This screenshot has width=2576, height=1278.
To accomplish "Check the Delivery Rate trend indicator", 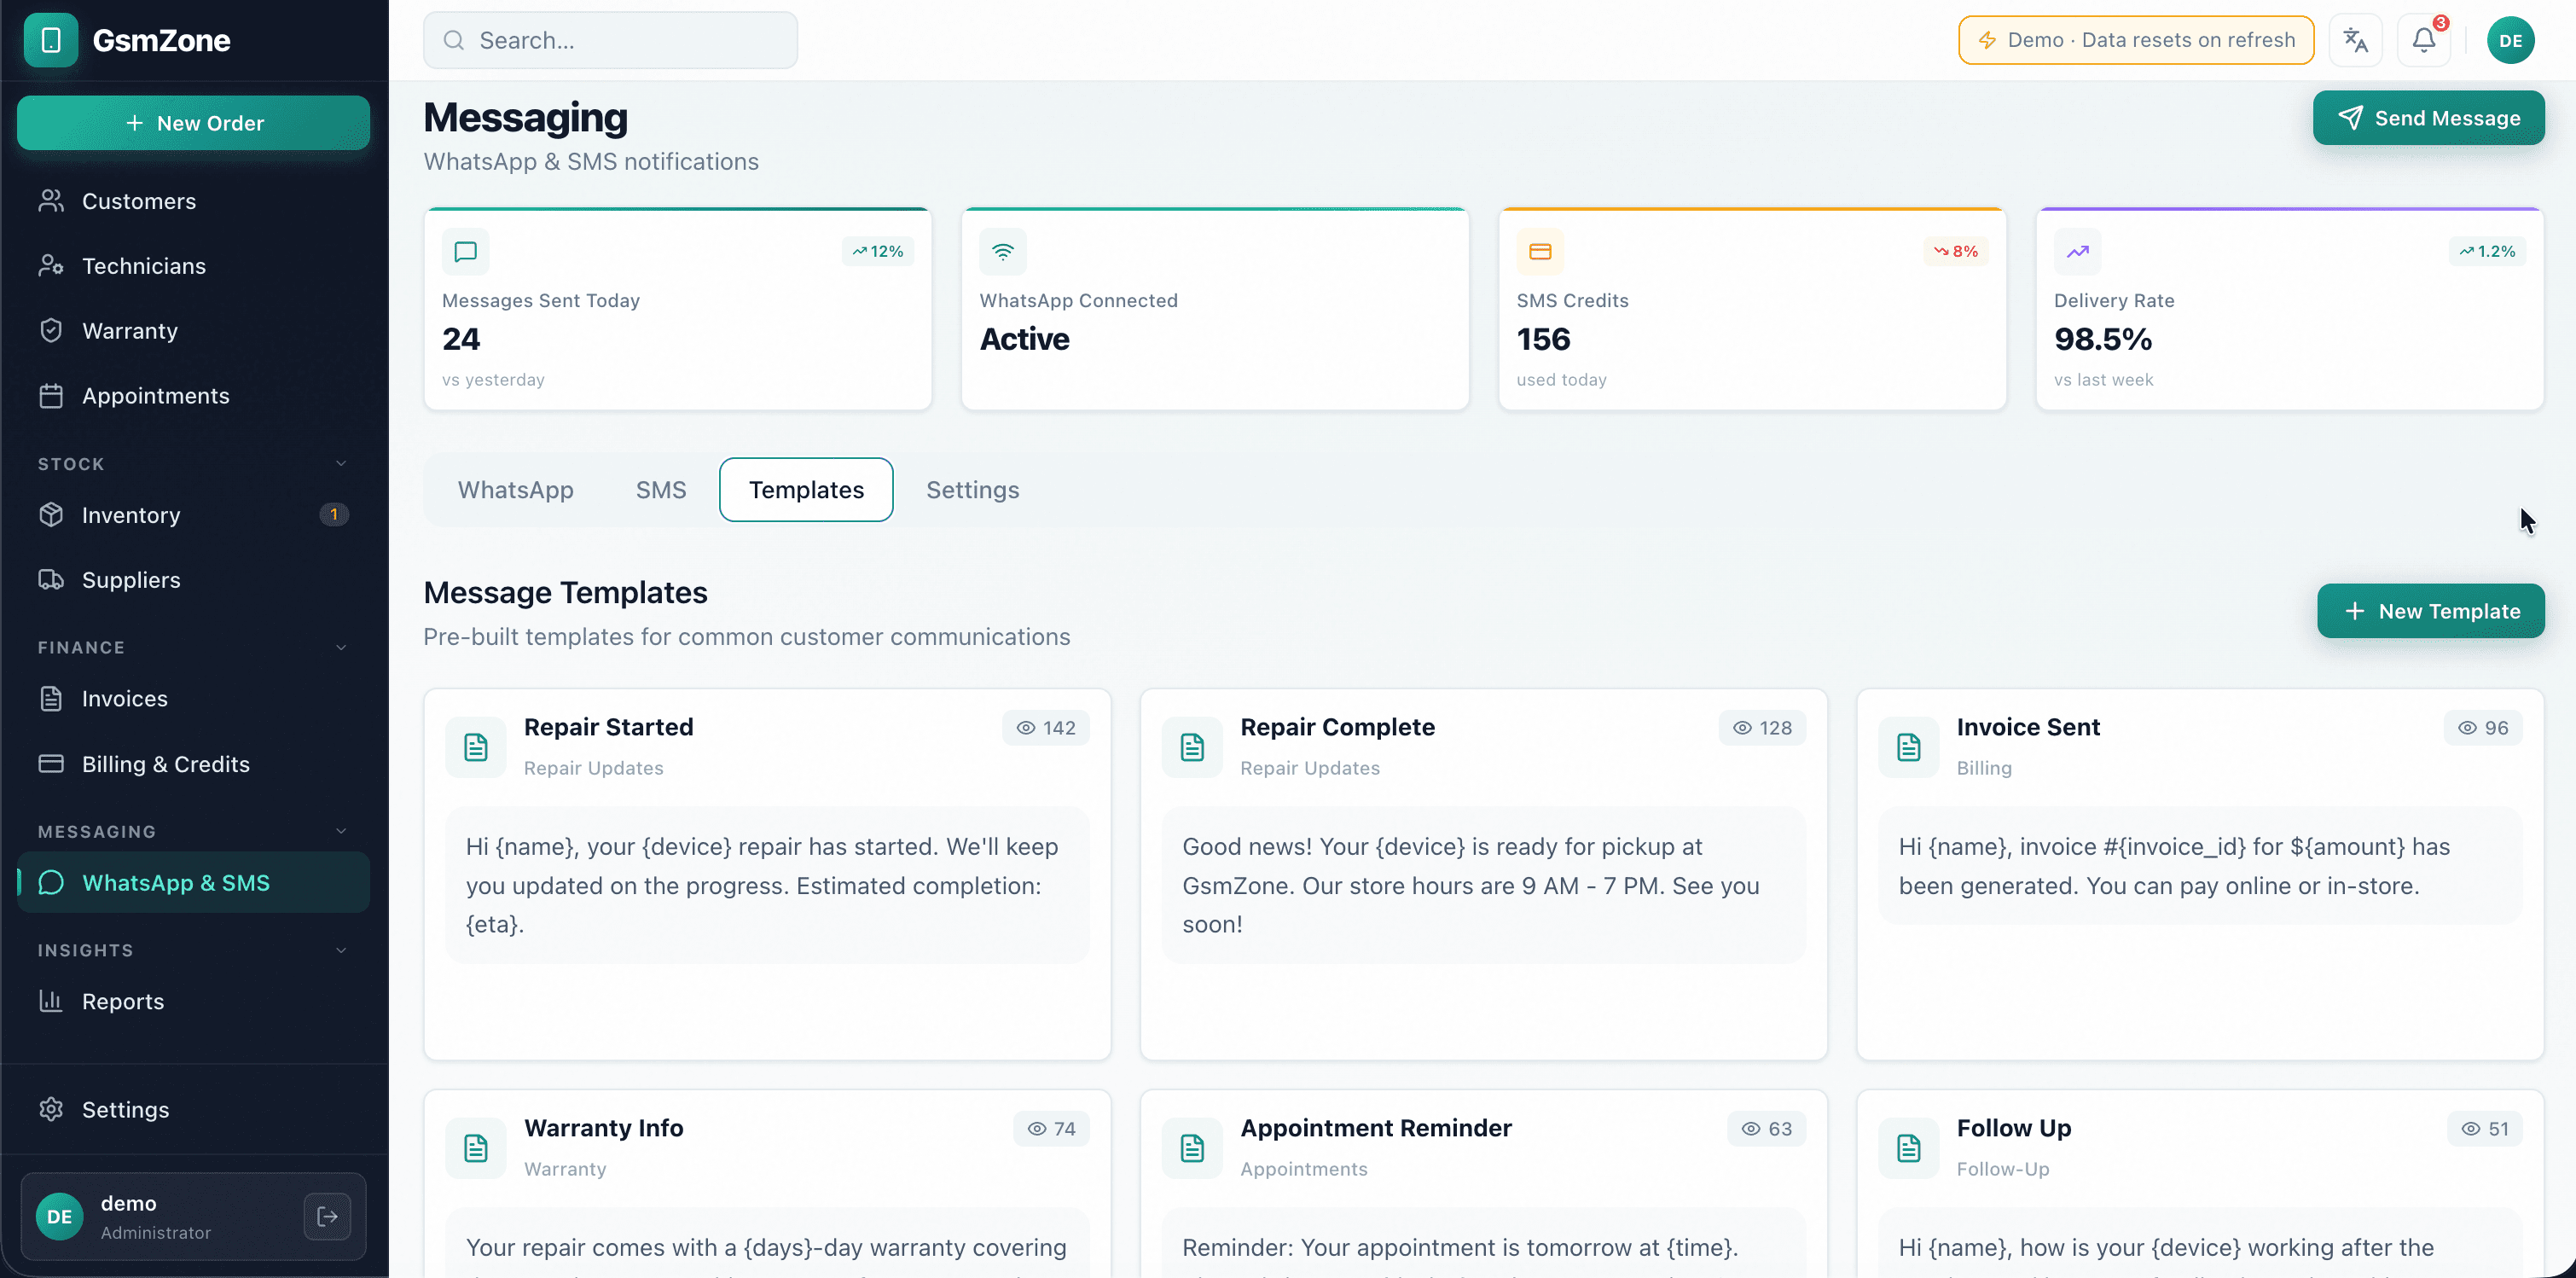I will (x=2487, y=251).
